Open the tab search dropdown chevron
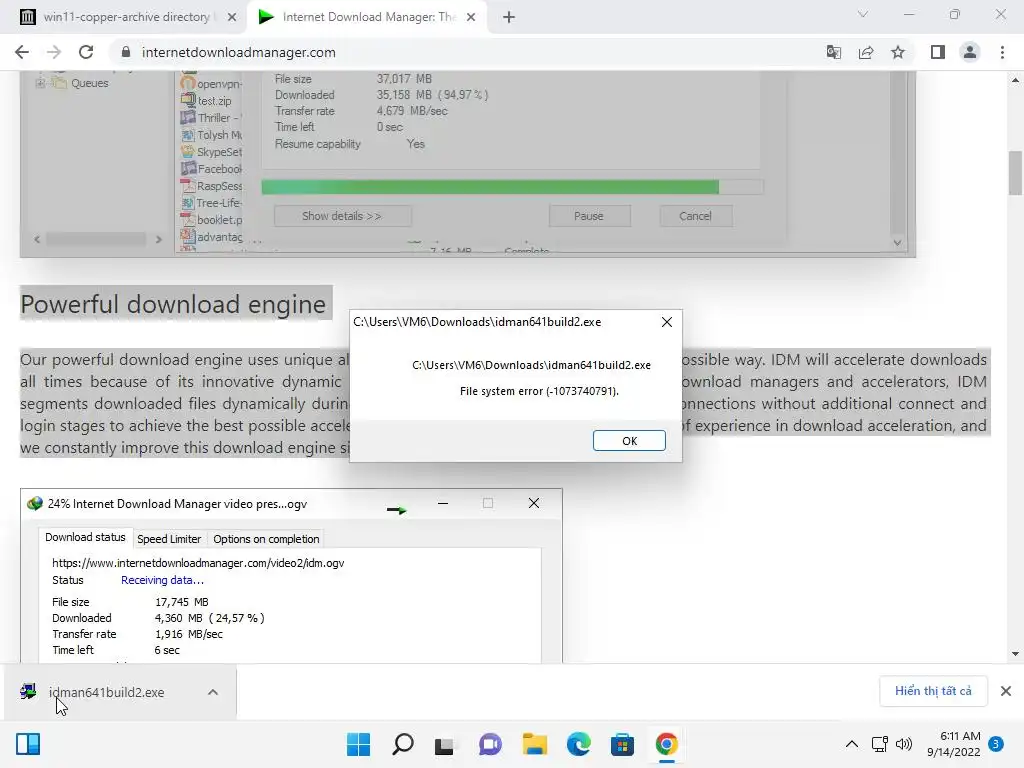Image resolution: width=1024 pixels, height=768 pixels. [x=863, y=14]
